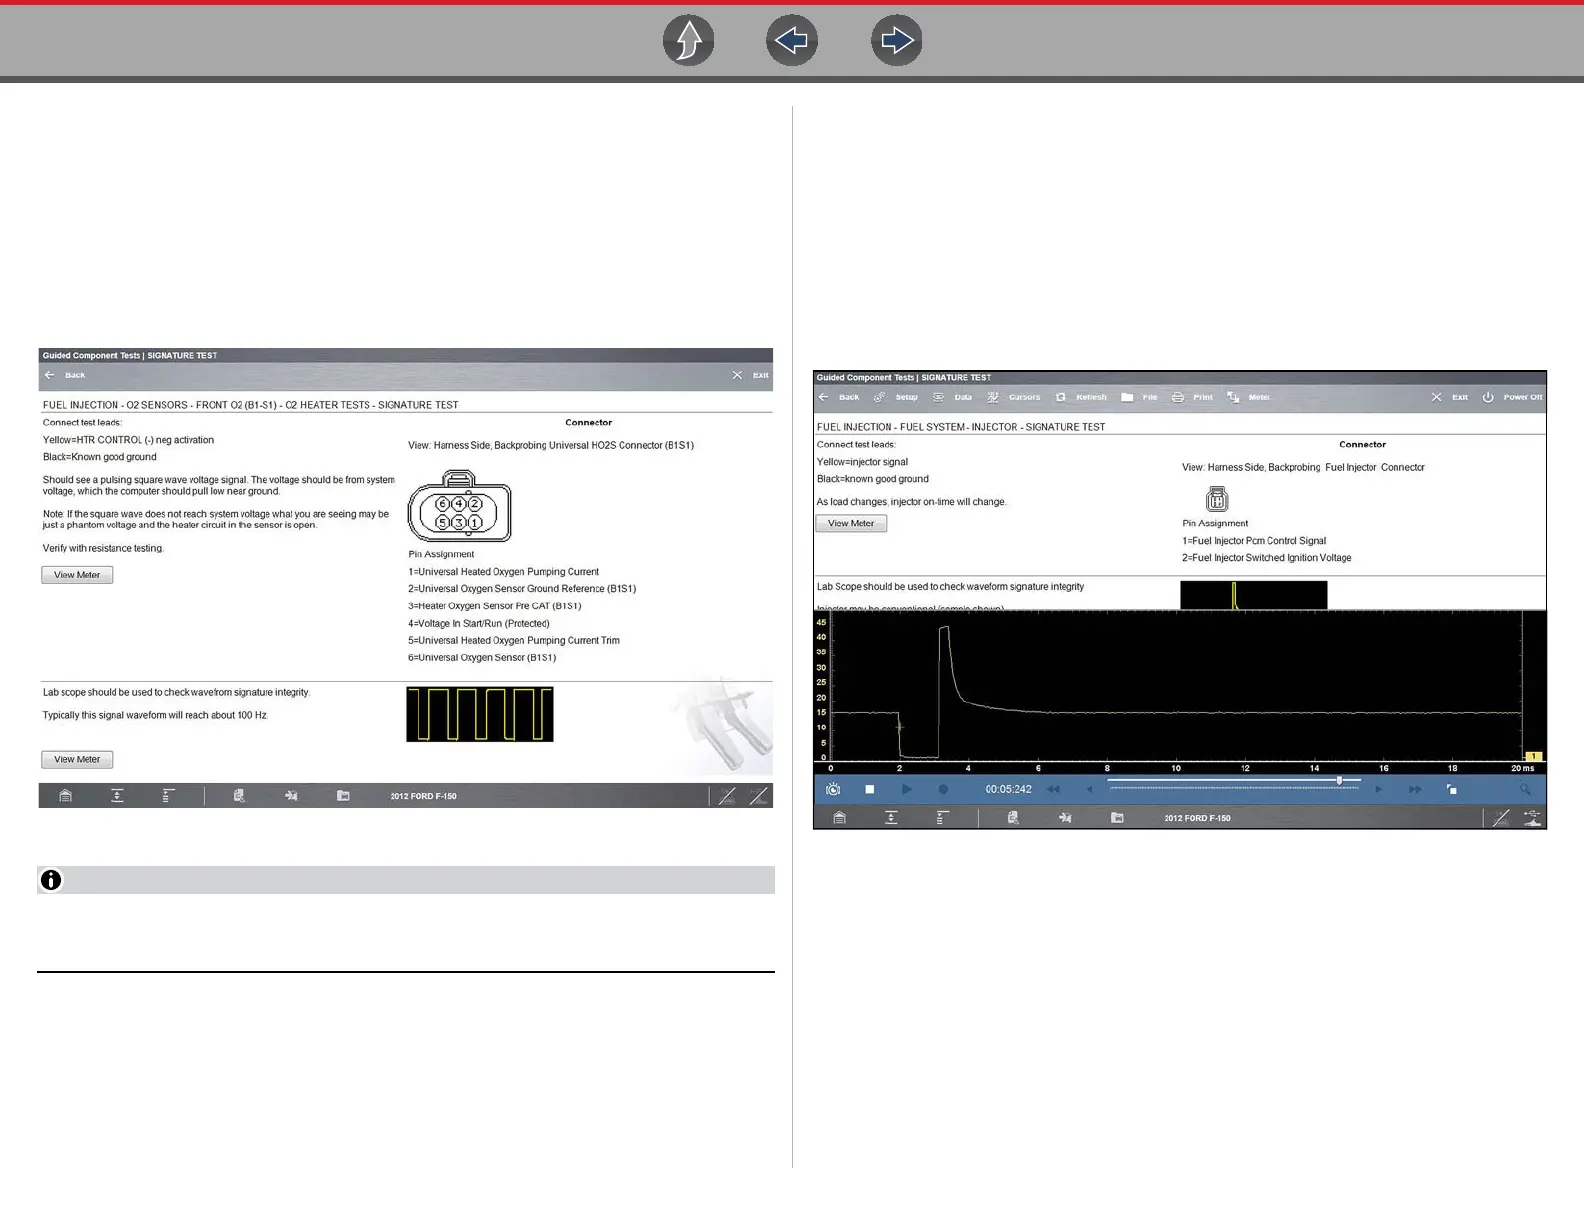Enable Cursors in injector test toolbar
The width and height of the screenshot is (1584, 1224).
coord(1013,397)
